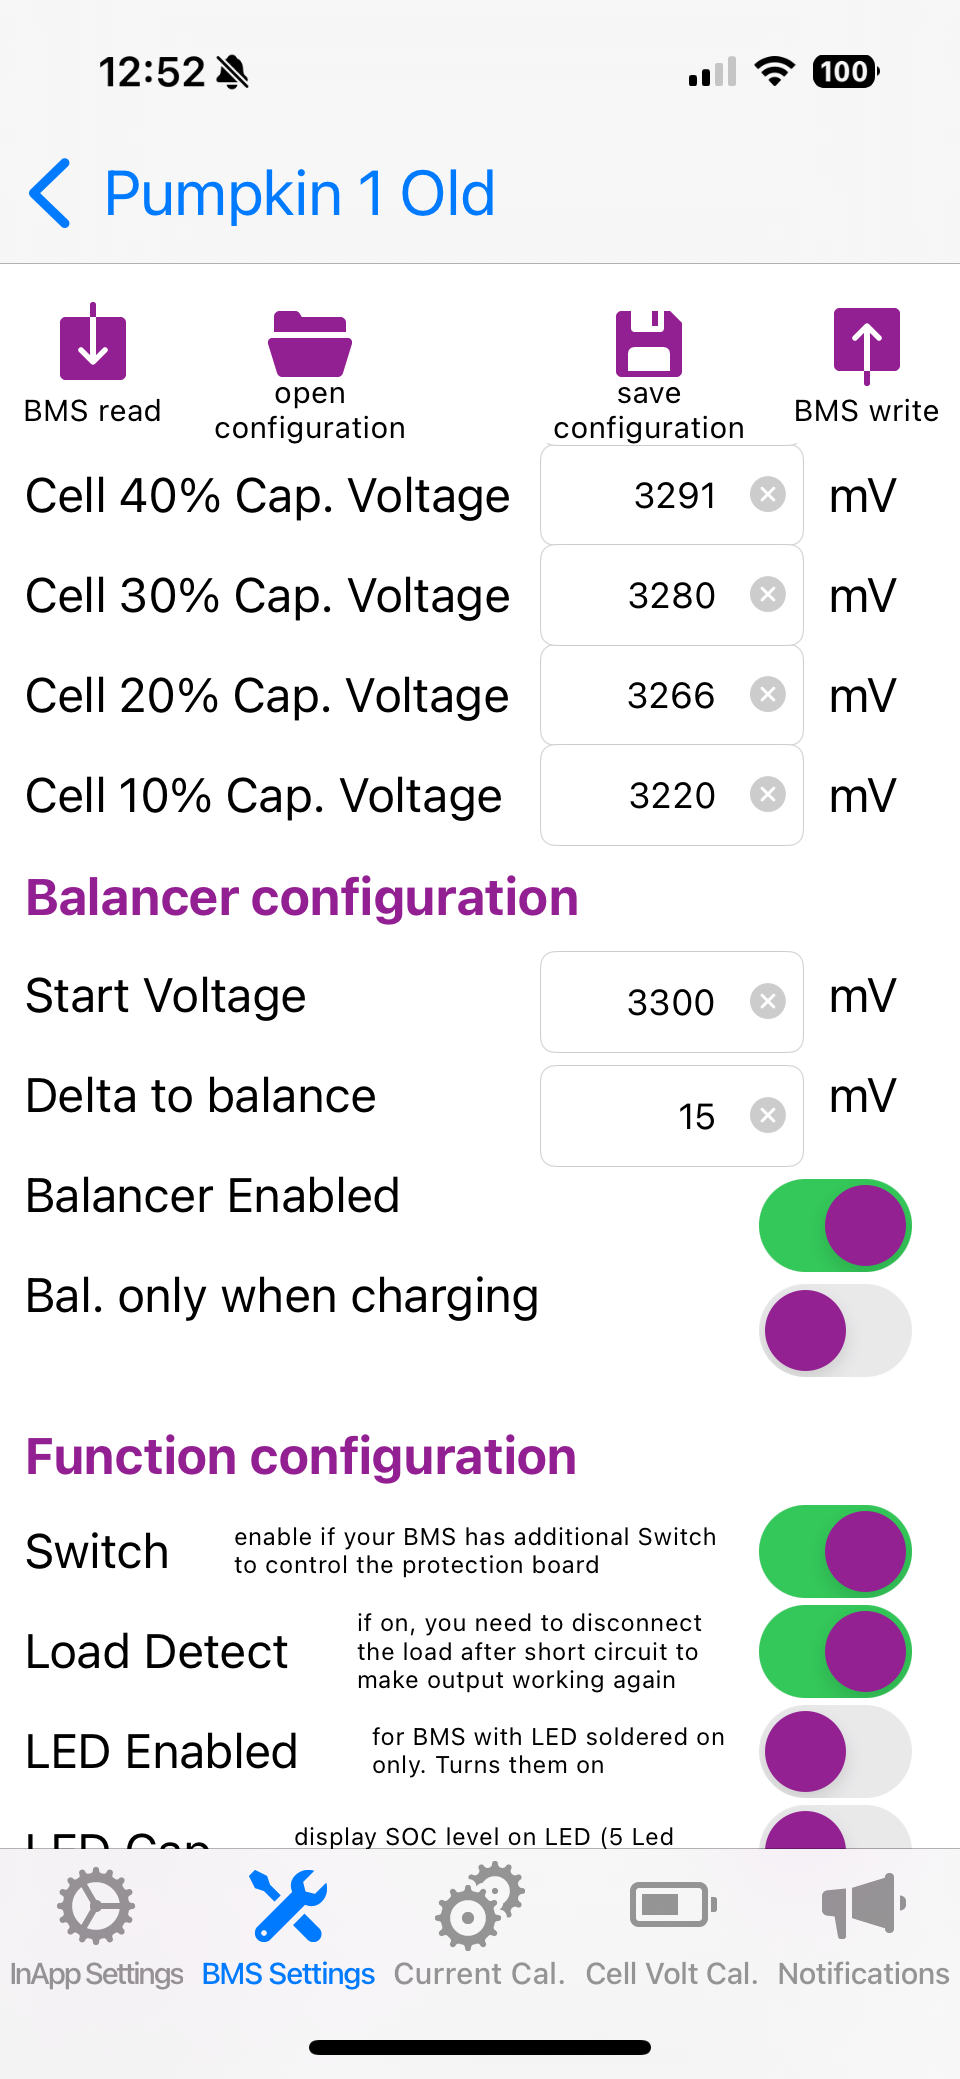Screen dimensions: 960x2079
Task: Open the Cell Volt Cal. tab
Action: pyautogui.click(x=672, y=1925)
